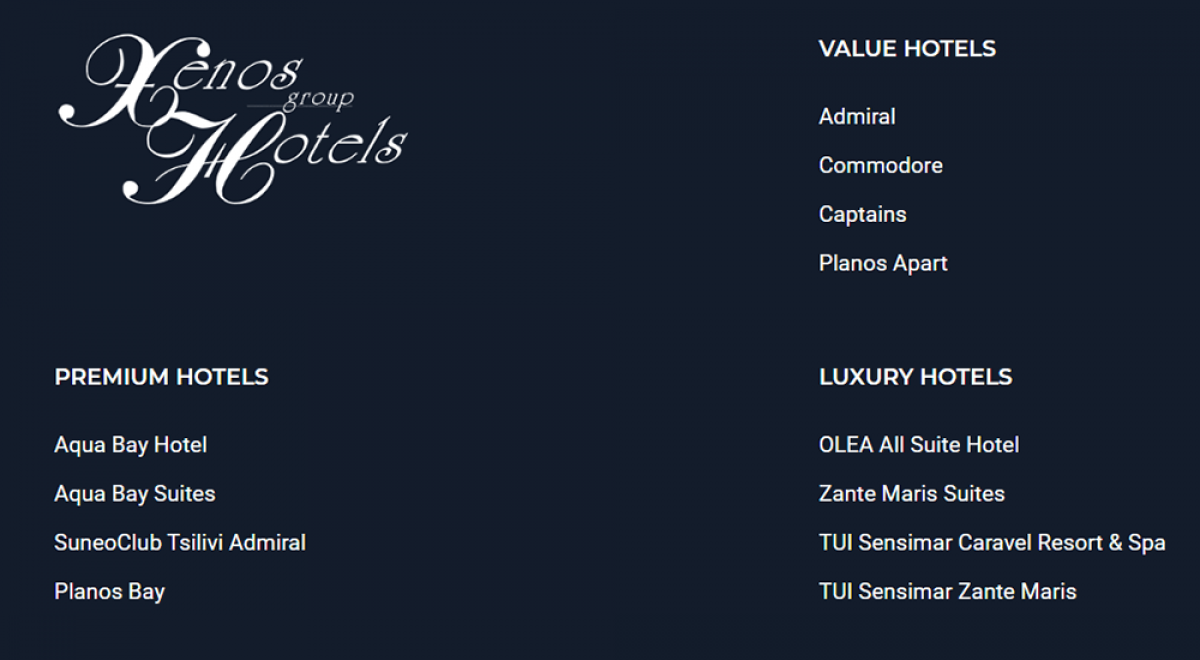Click the PREMIUM HOTELS heading
Screen dimensions: 1200x660
161,377
